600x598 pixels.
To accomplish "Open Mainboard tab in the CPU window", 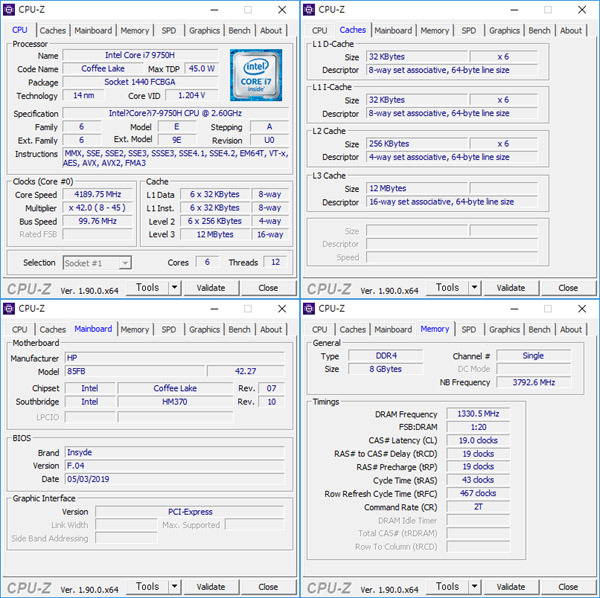I will [93, 31].
